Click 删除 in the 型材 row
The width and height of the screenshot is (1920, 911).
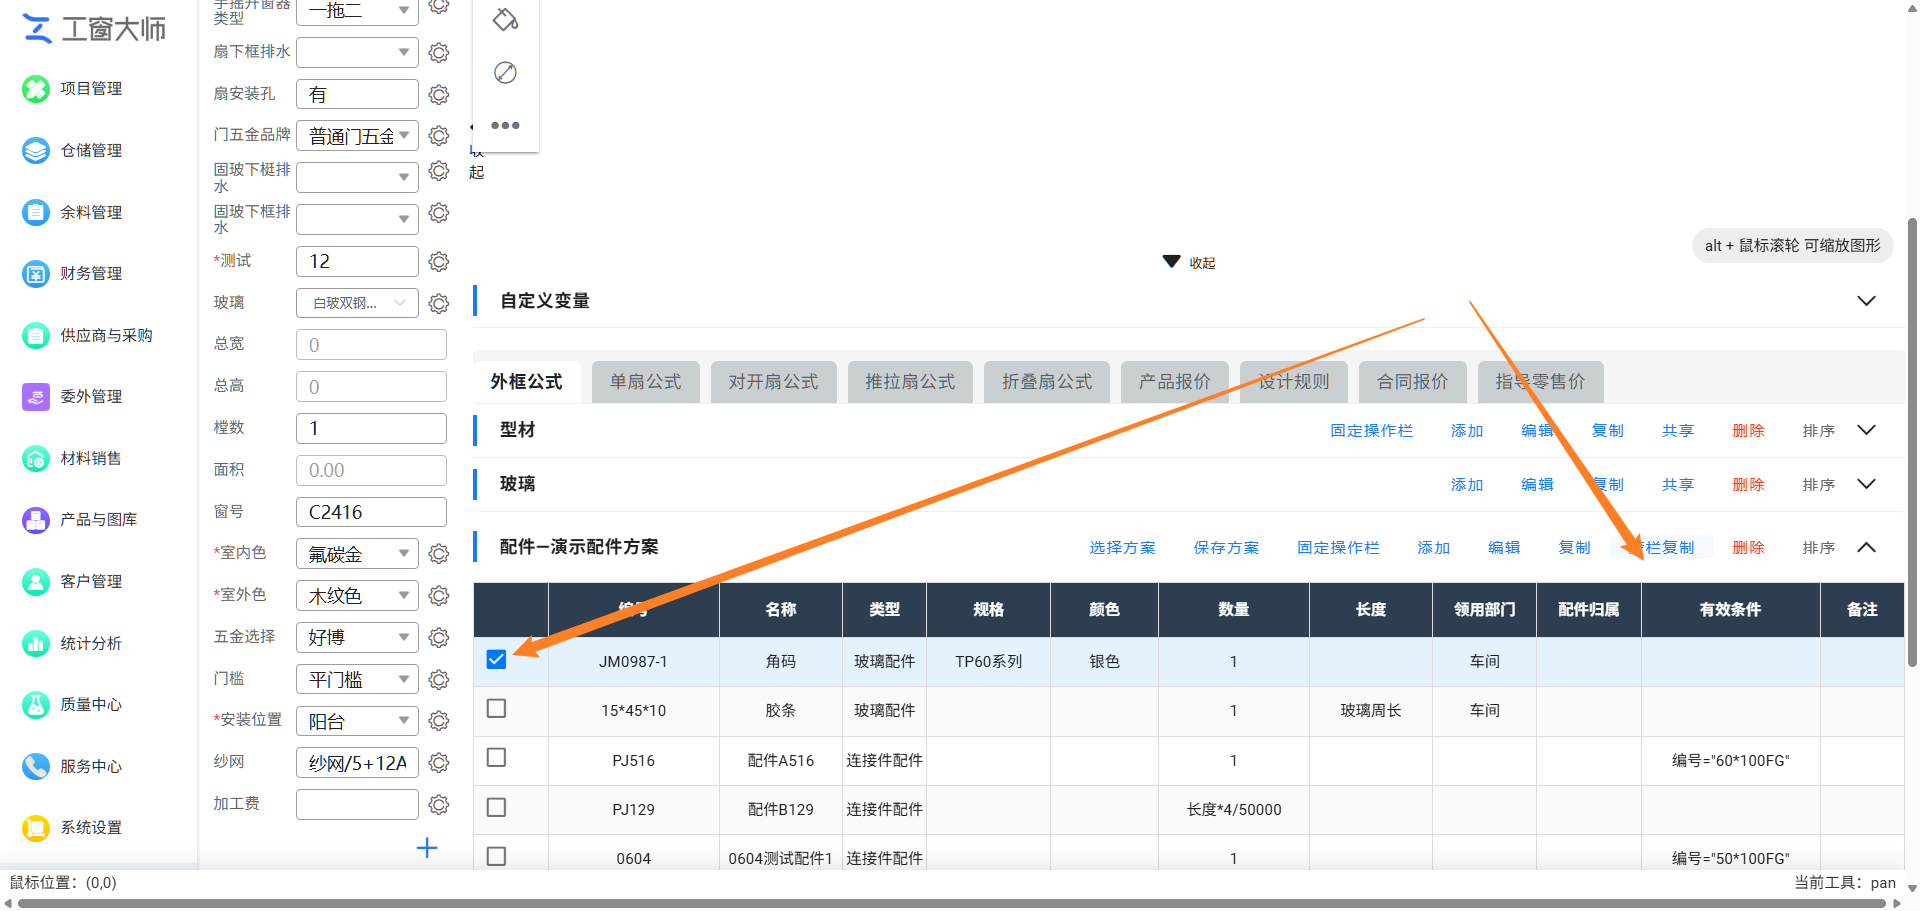tap(1748, 431)
